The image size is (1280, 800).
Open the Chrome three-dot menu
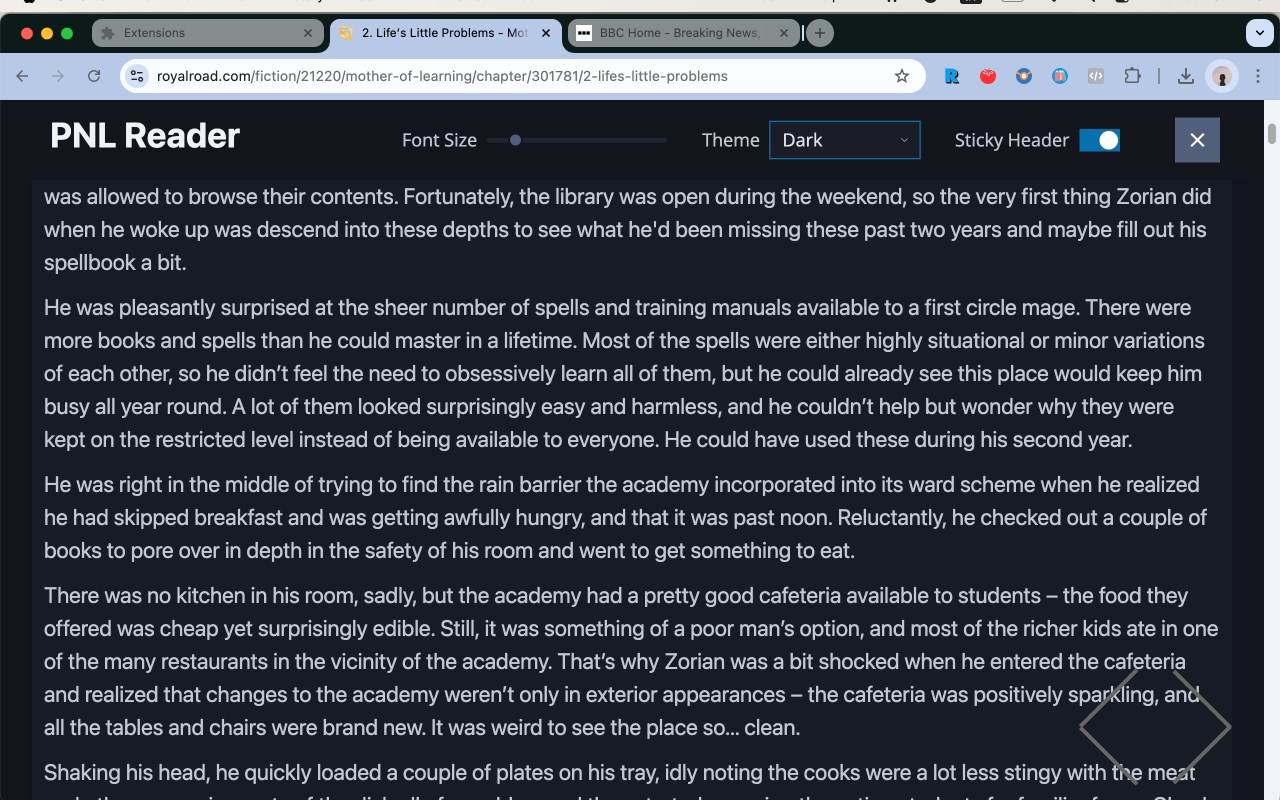click(x=1258, y=76)
